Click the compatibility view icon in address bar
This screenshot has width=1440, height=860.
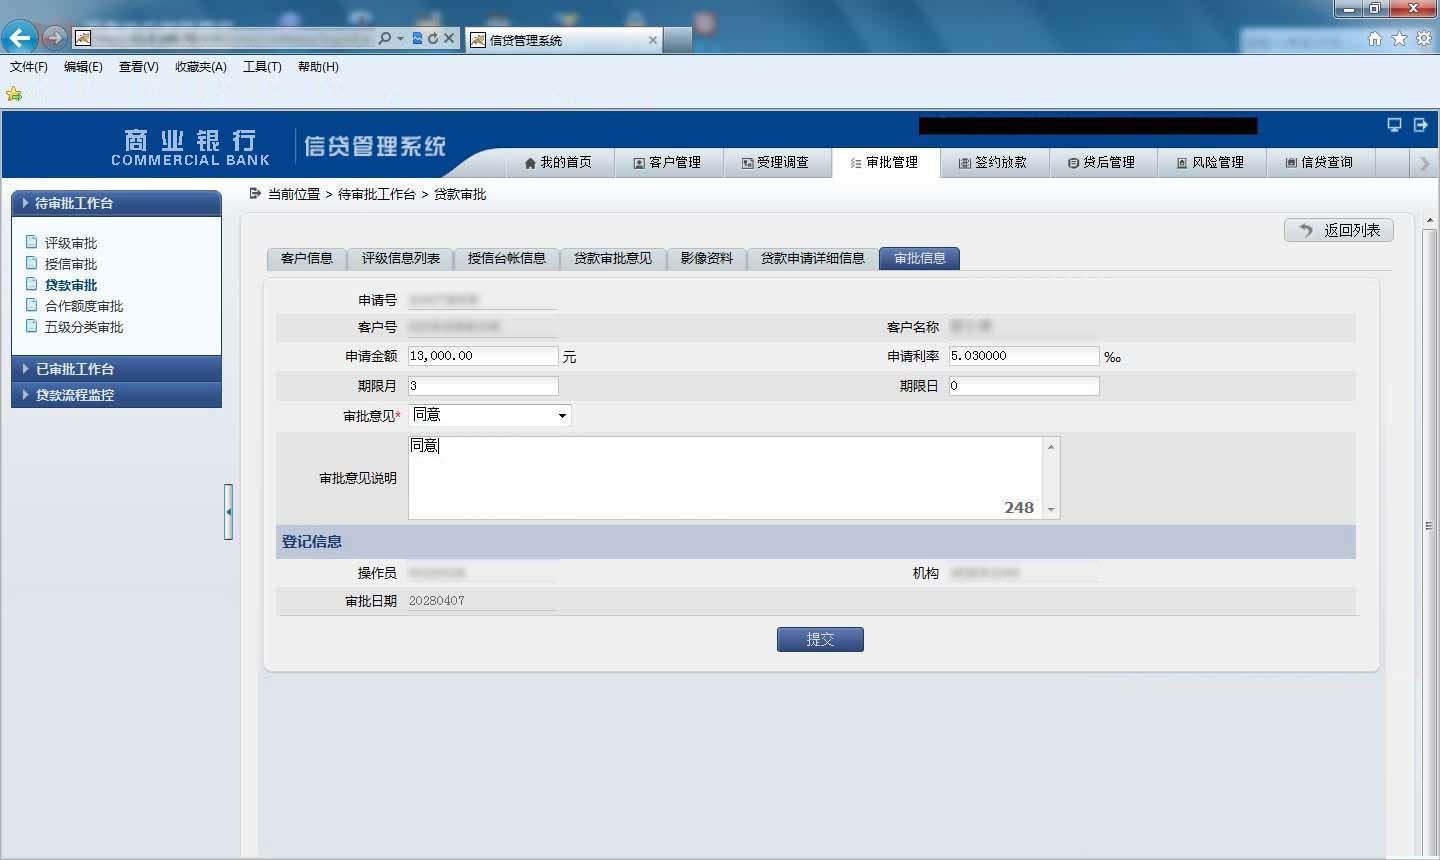[417, 38]
